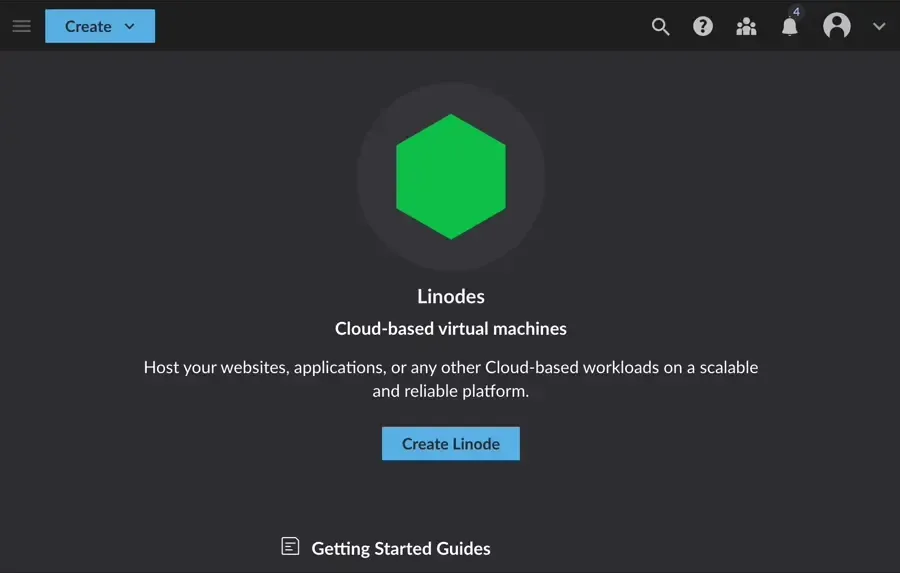The width and height of the screenshot is (900, 573).
Task: Click the search magnifier icon
Action: (660, 26)
